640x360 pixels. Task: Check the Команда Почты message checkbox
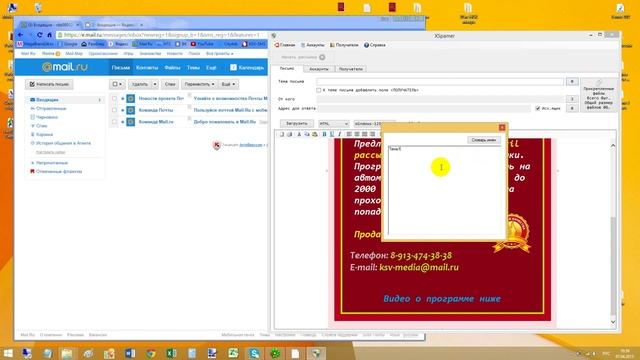tap(114, 110)
